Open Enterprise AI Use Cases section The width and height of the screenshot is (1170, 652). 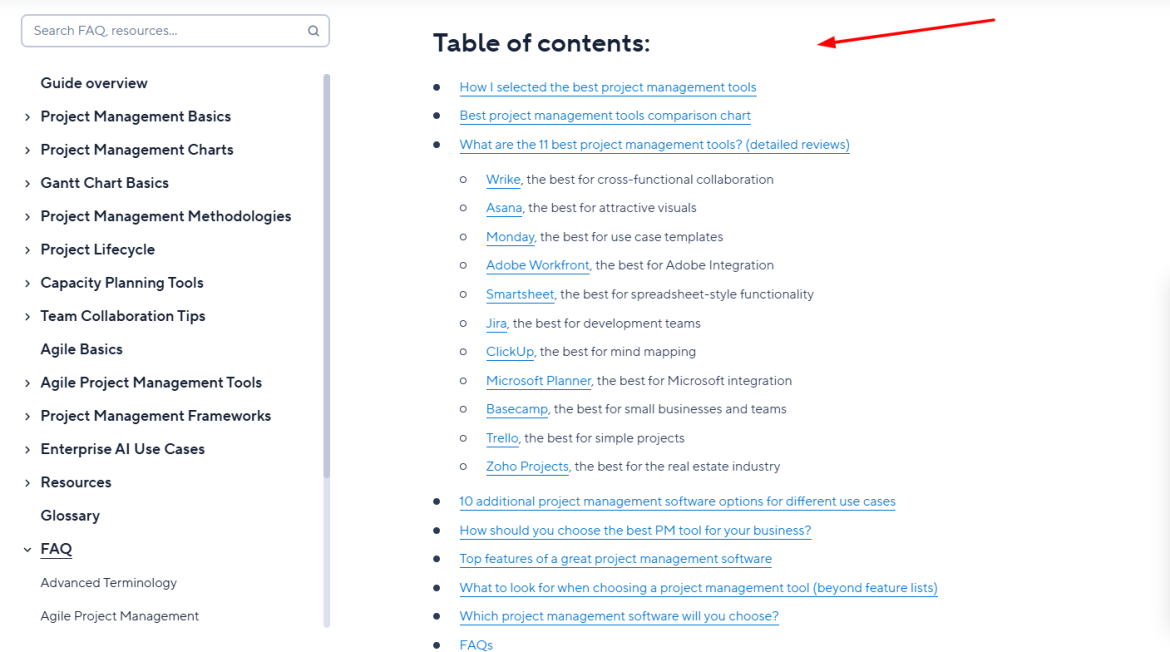click(122, 449)
